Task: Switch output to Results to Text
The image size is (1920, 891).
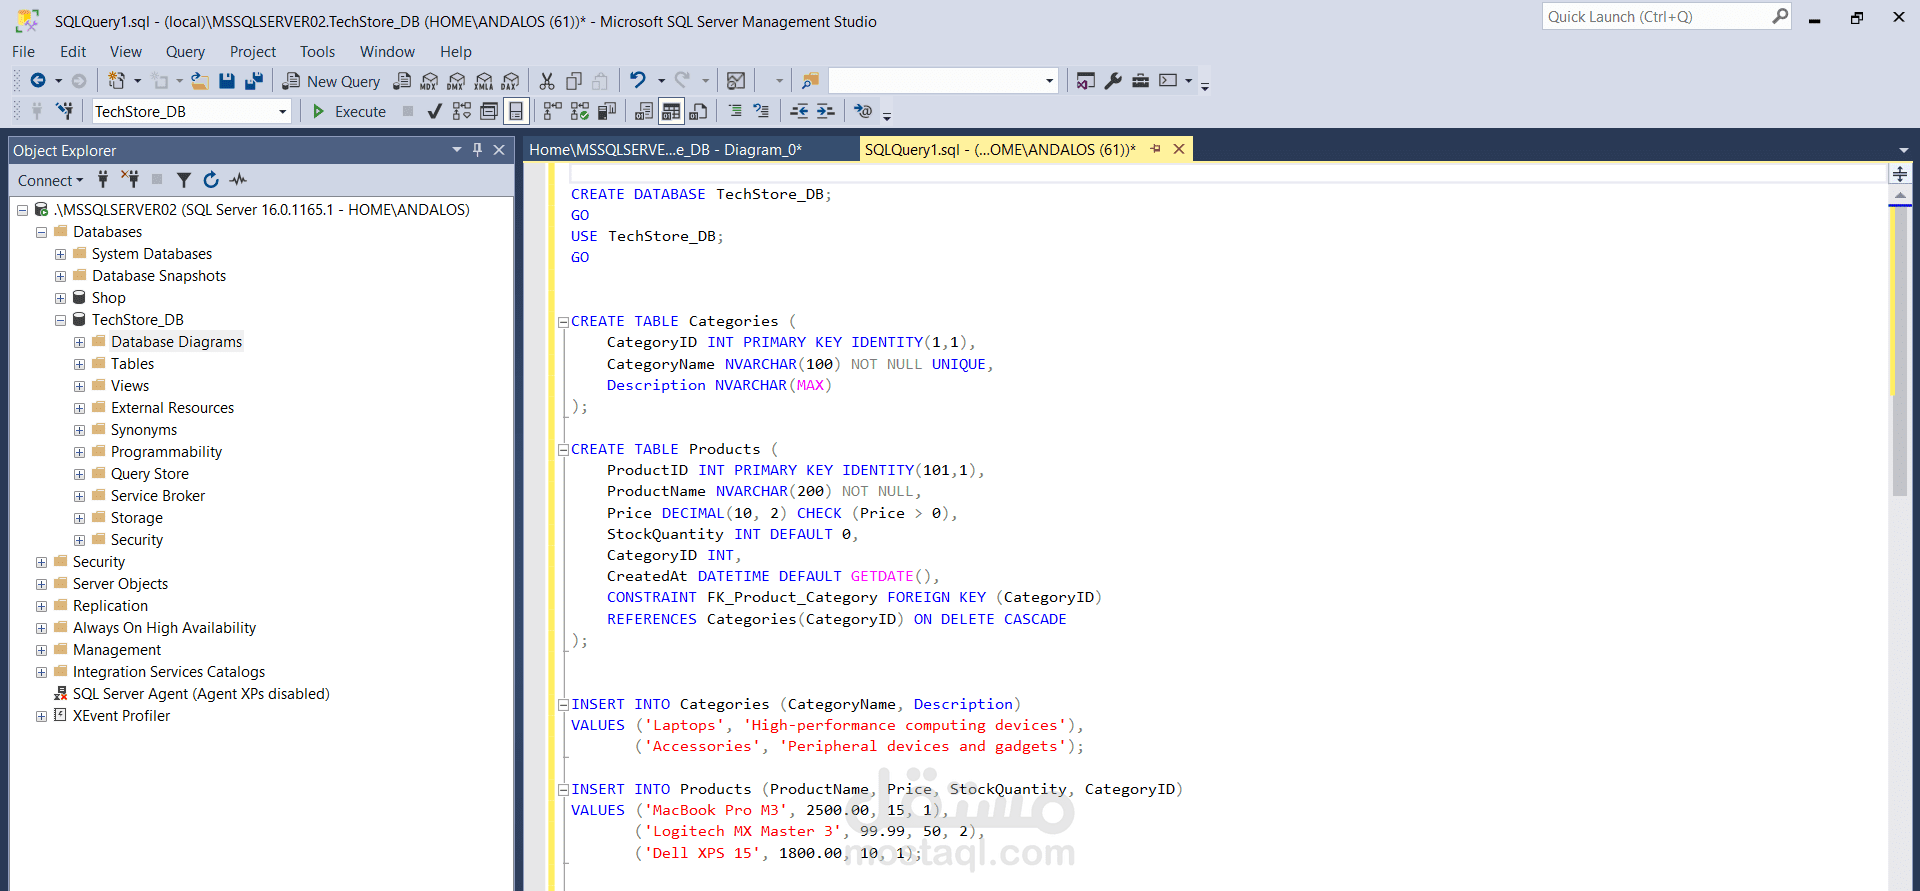Action: (x=644, y=111)
